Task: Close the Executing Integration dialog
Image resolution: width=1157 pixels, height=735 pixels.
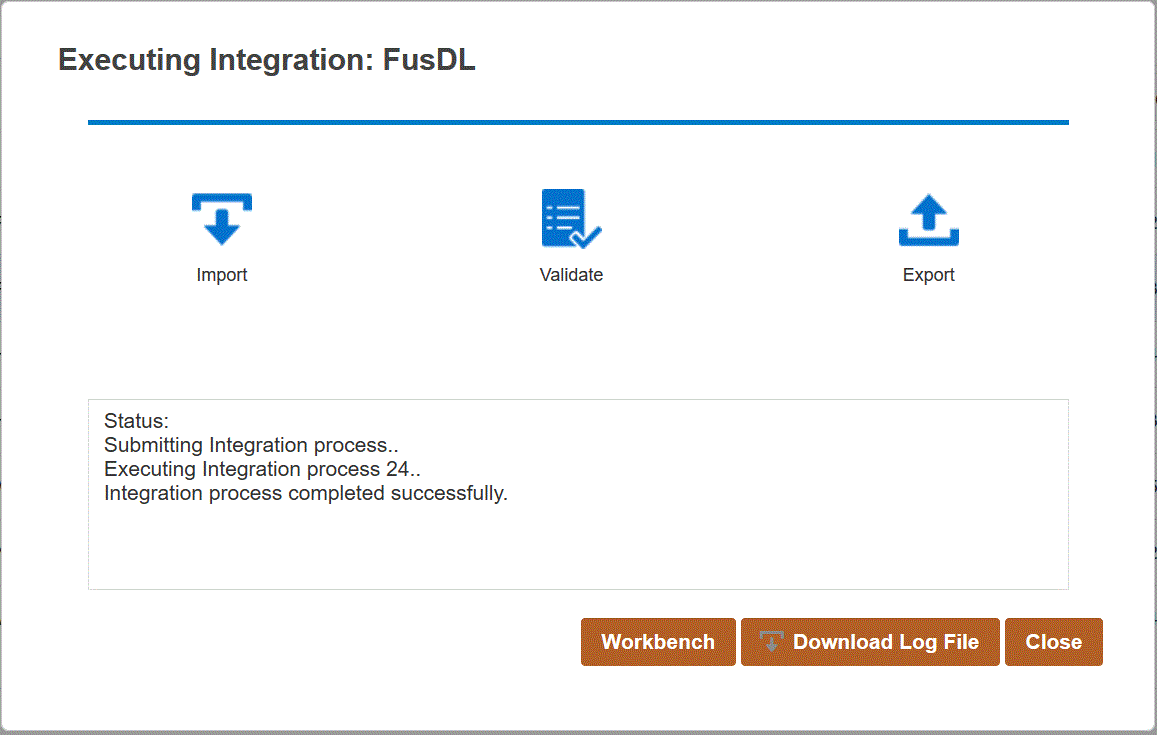Action: pyautogui.click(x=1053, y=641)
